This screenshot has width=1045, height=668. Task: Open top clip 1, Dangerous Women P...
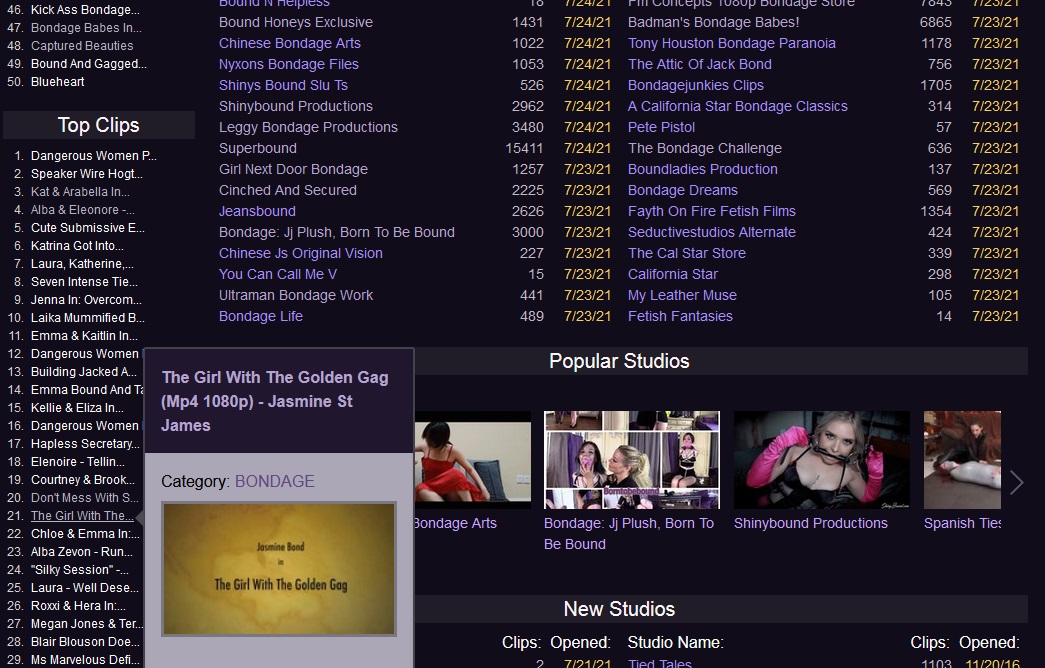[x=93, y=156]
